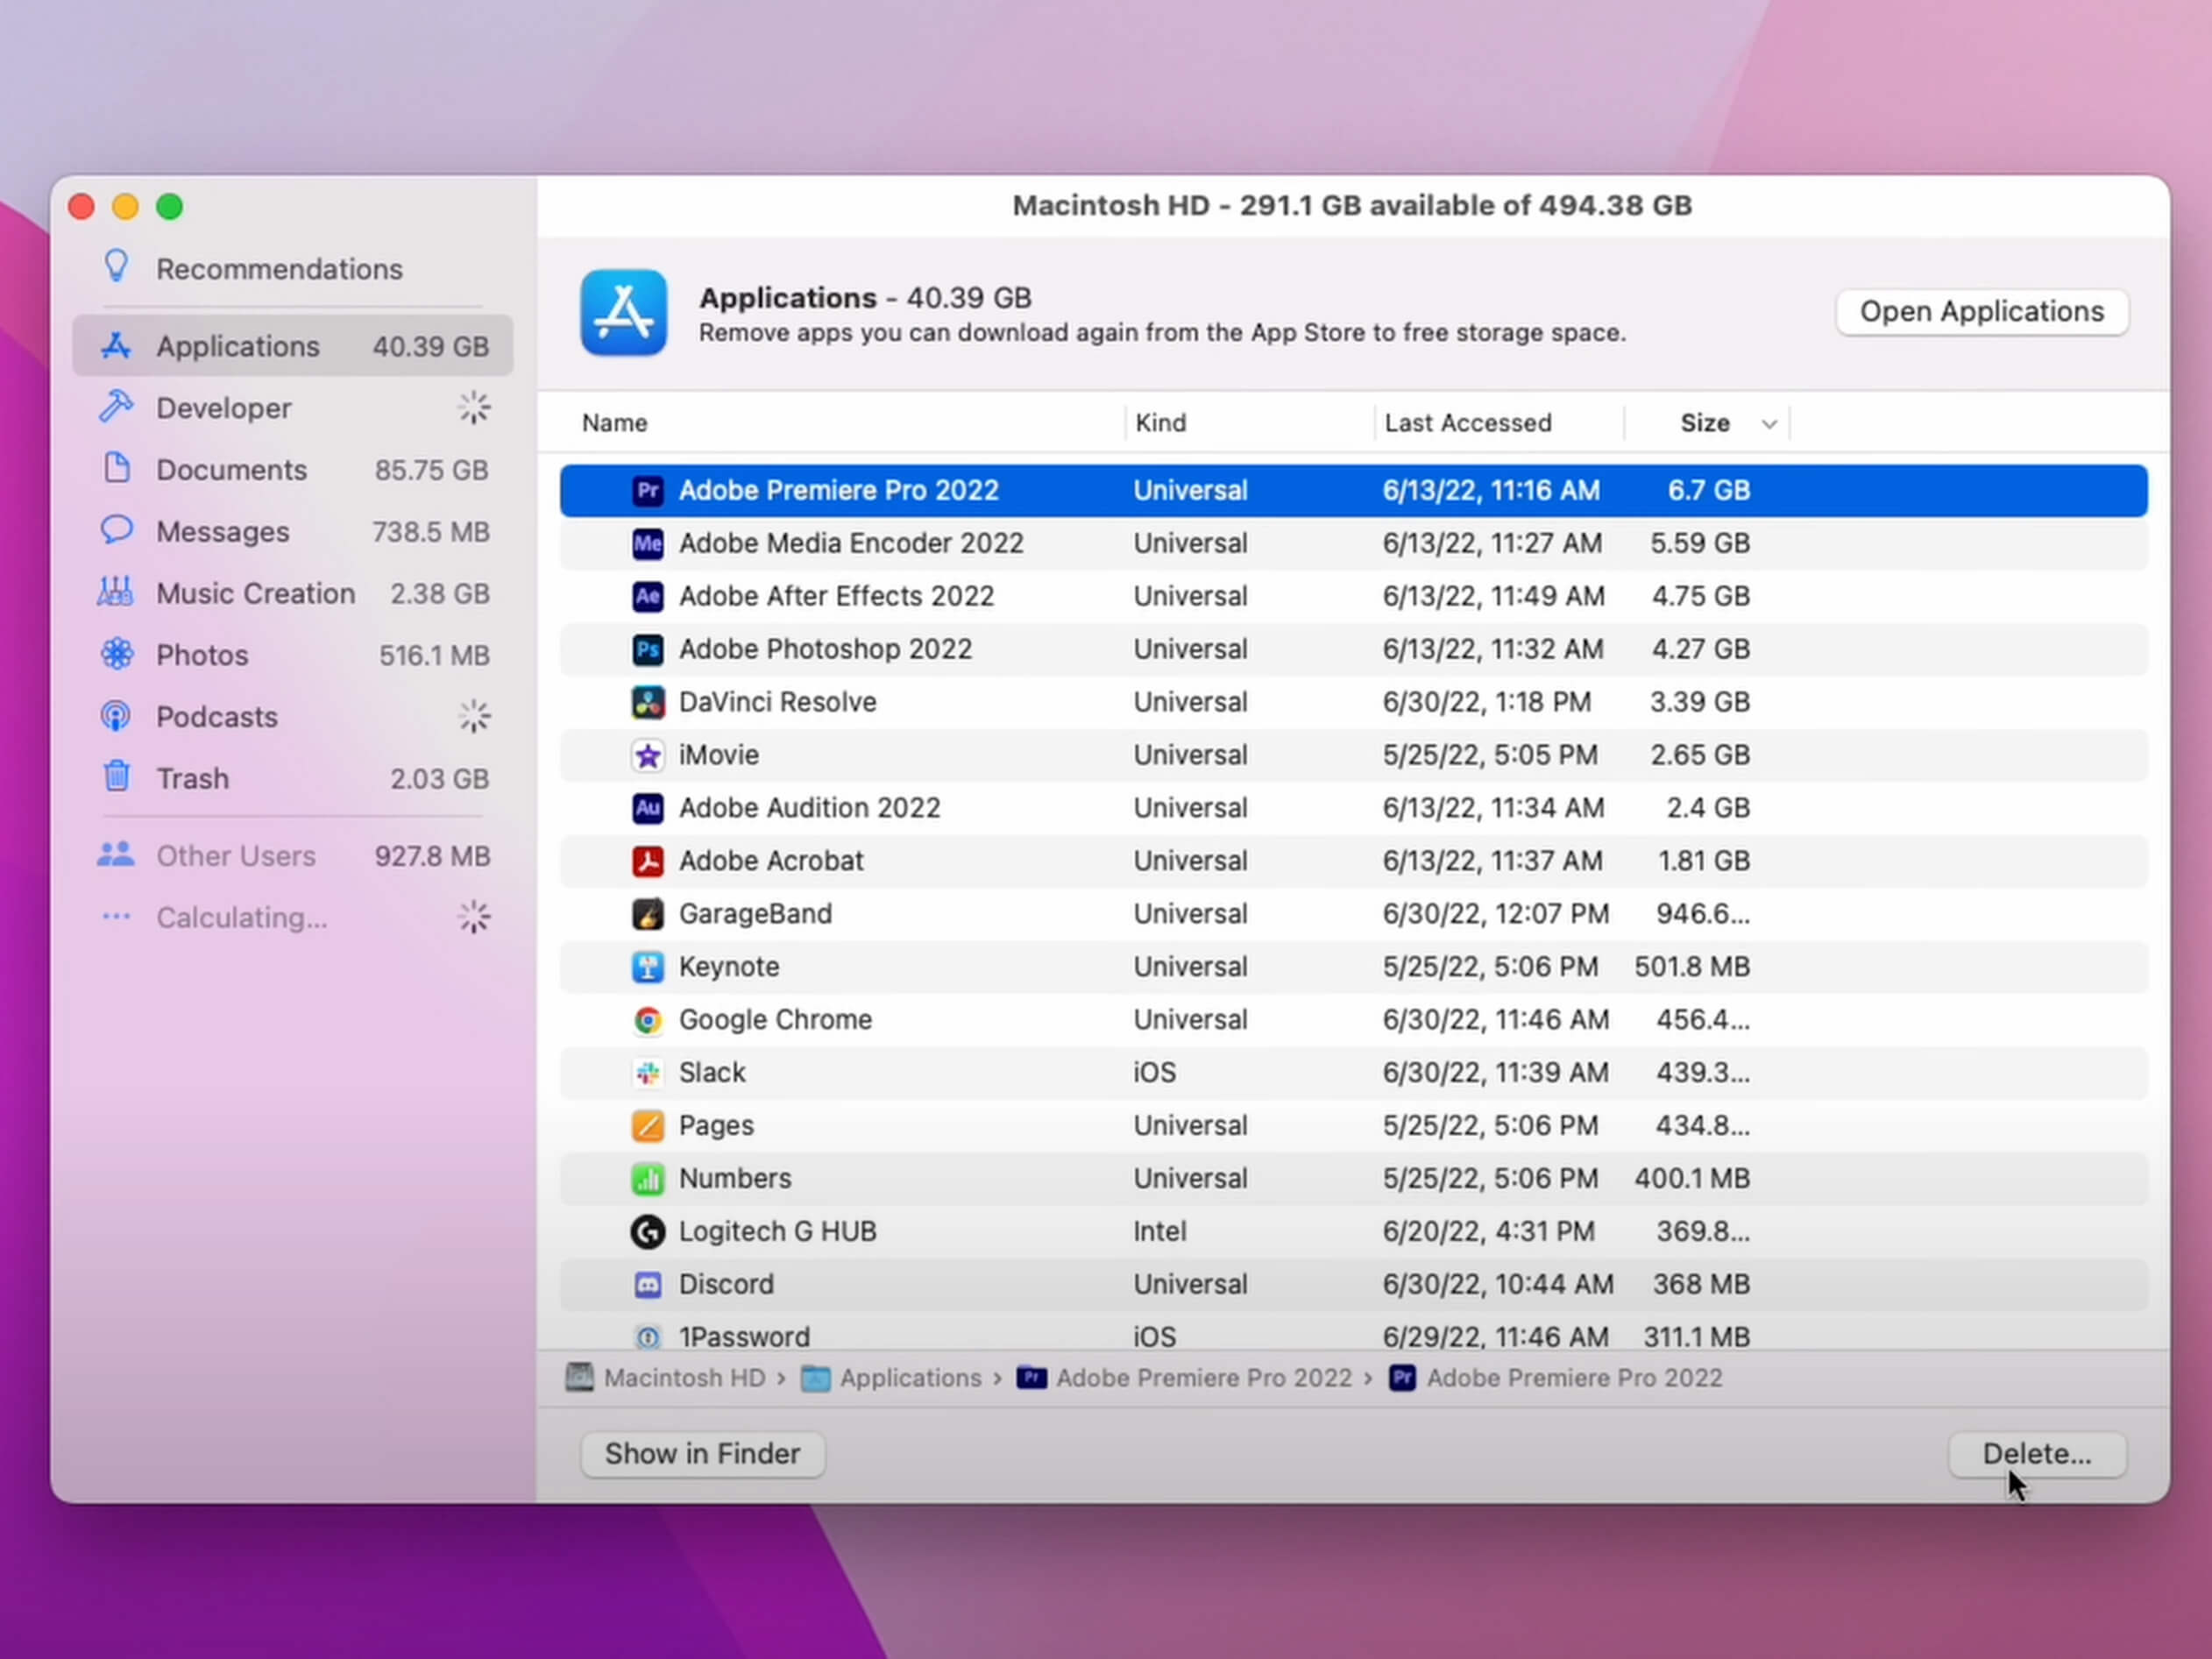Click the Adobe Media Encoder 2022 icon
Screen dimensions: 2212x1659
coord(648,543)
